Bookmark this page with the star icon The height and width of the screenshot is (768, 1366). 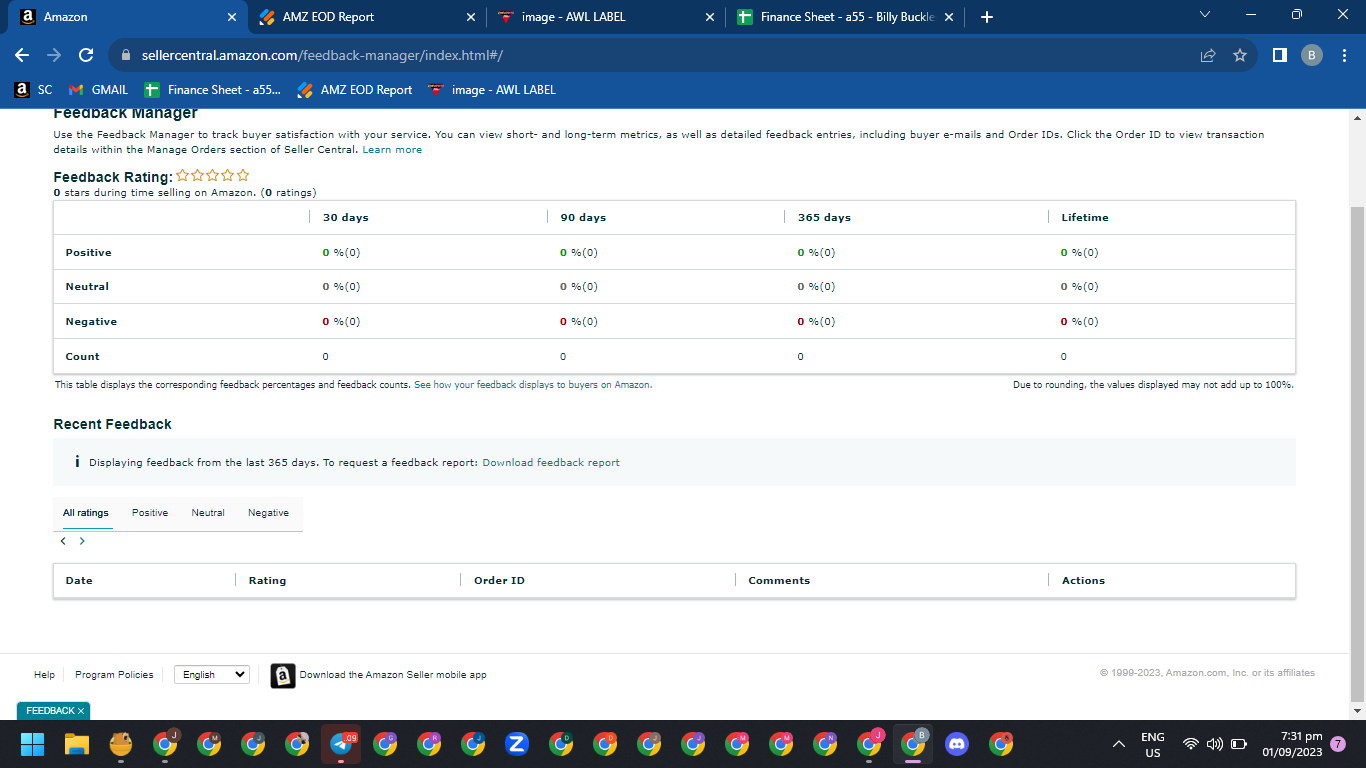pyautogui.click(x=1240, y=55)
